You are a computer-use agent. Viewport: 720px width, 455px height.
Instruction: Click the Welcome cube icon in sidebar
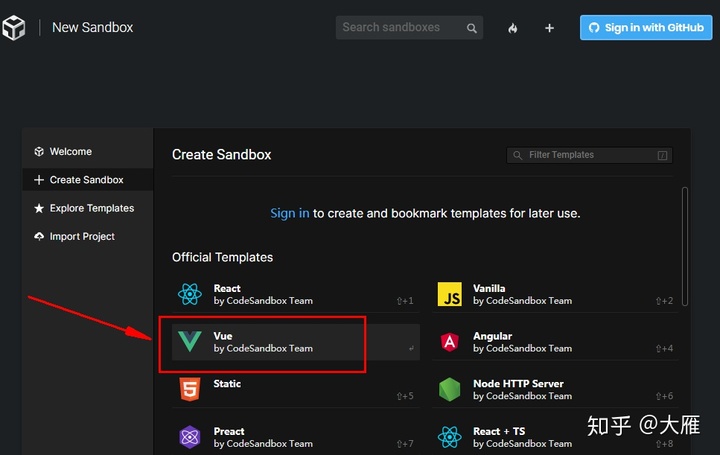pos(39,152)
